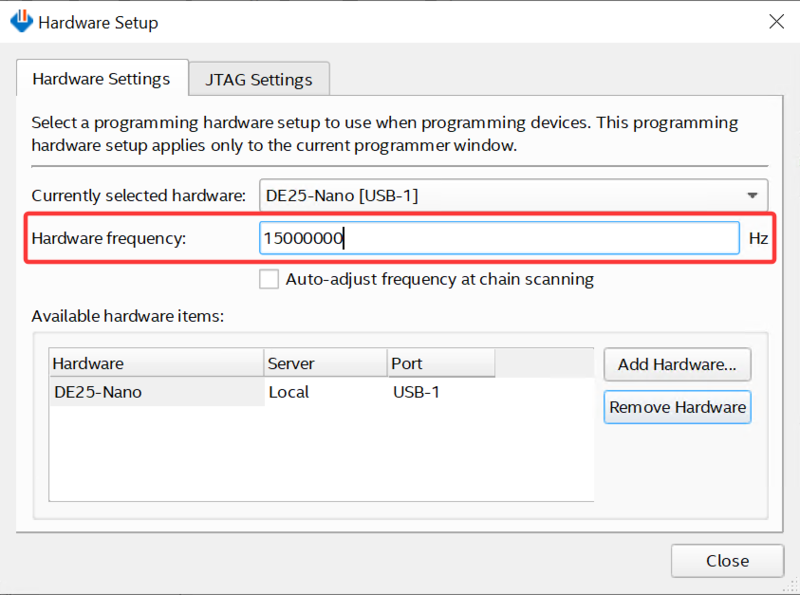Open the Currently selected hardware combo box
800x595 pixels.
click(x=513, y=195)
